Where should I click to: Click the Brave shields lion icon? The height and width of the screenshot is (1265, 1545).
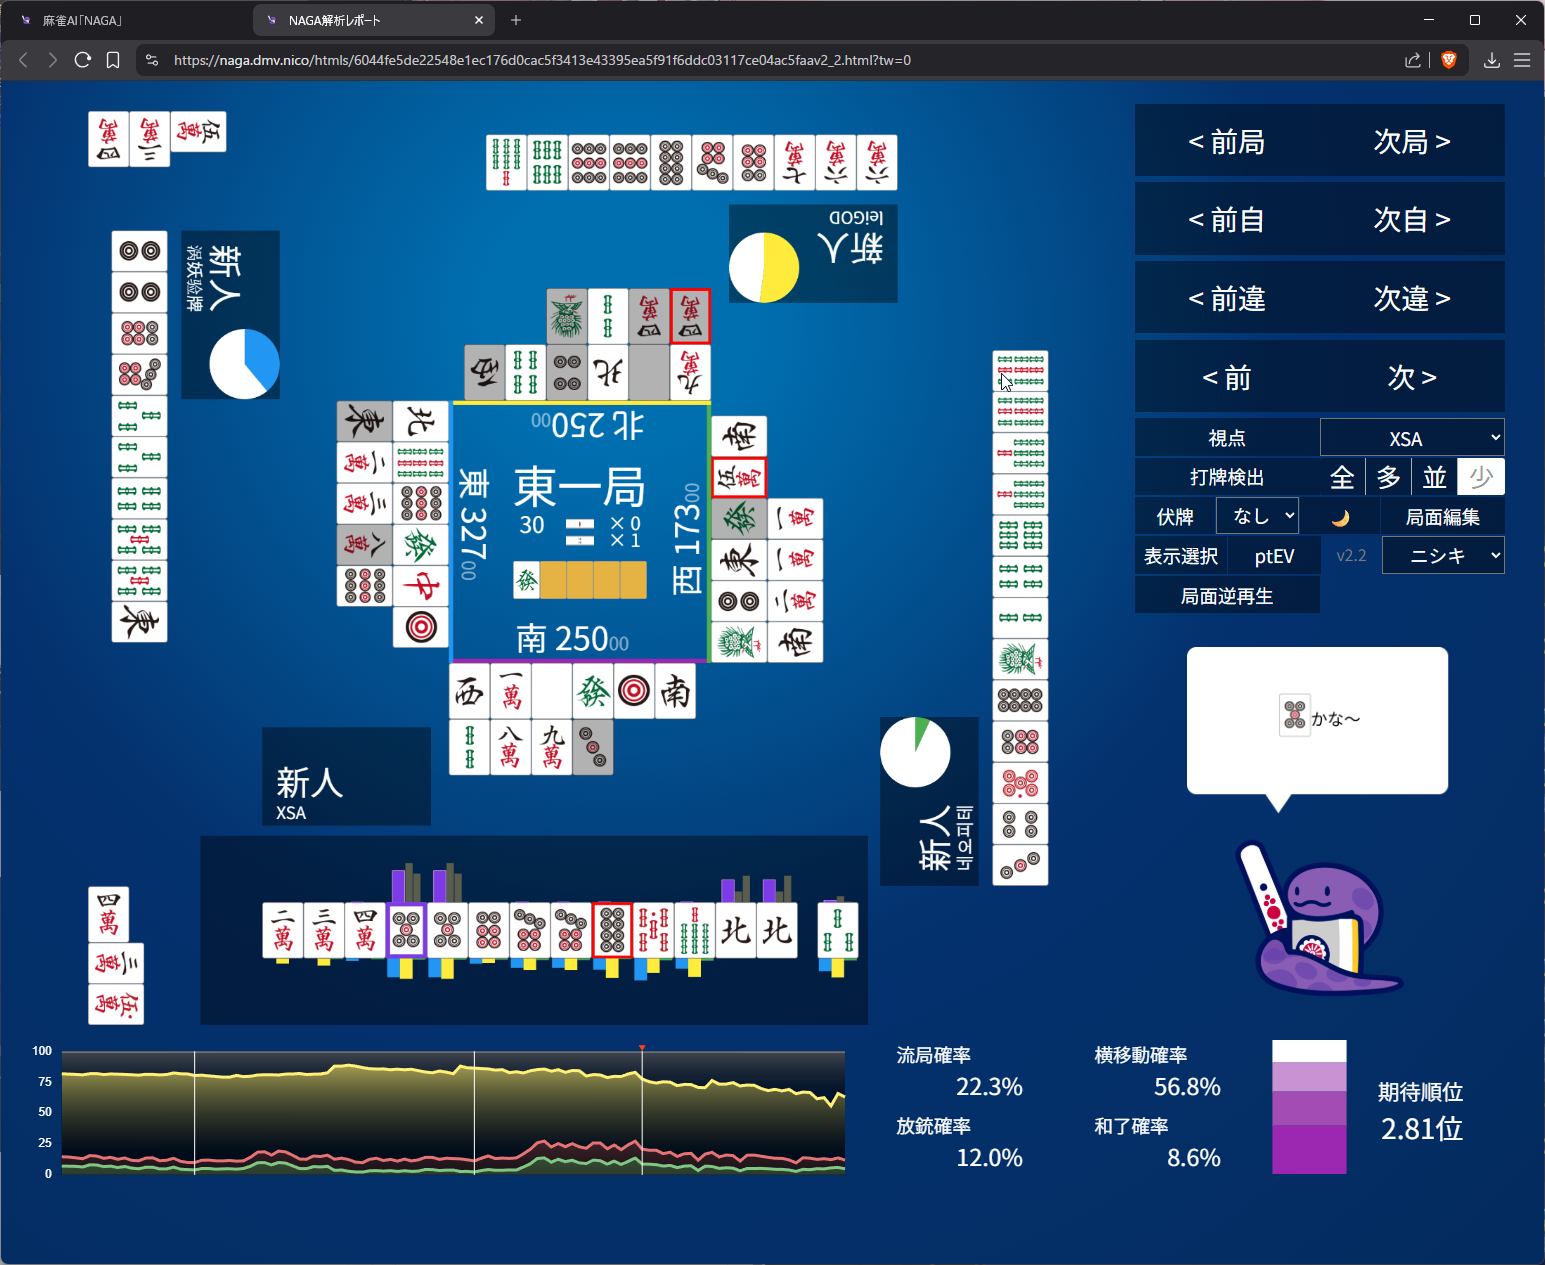[x=1448, y=60]
